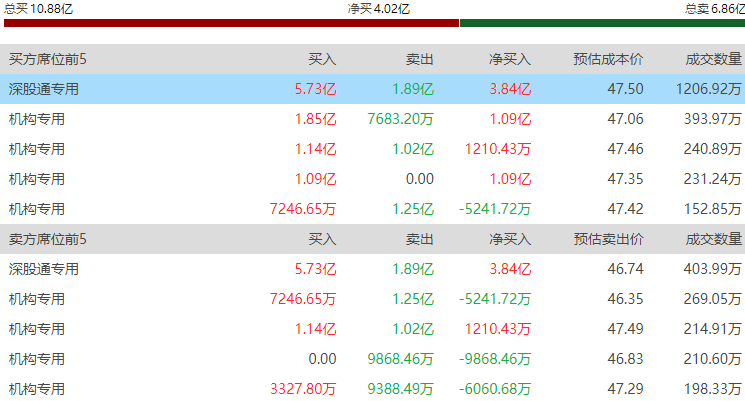
Task: Click 1210.43万 in the 214.91万 row
Action: point(498,329)
